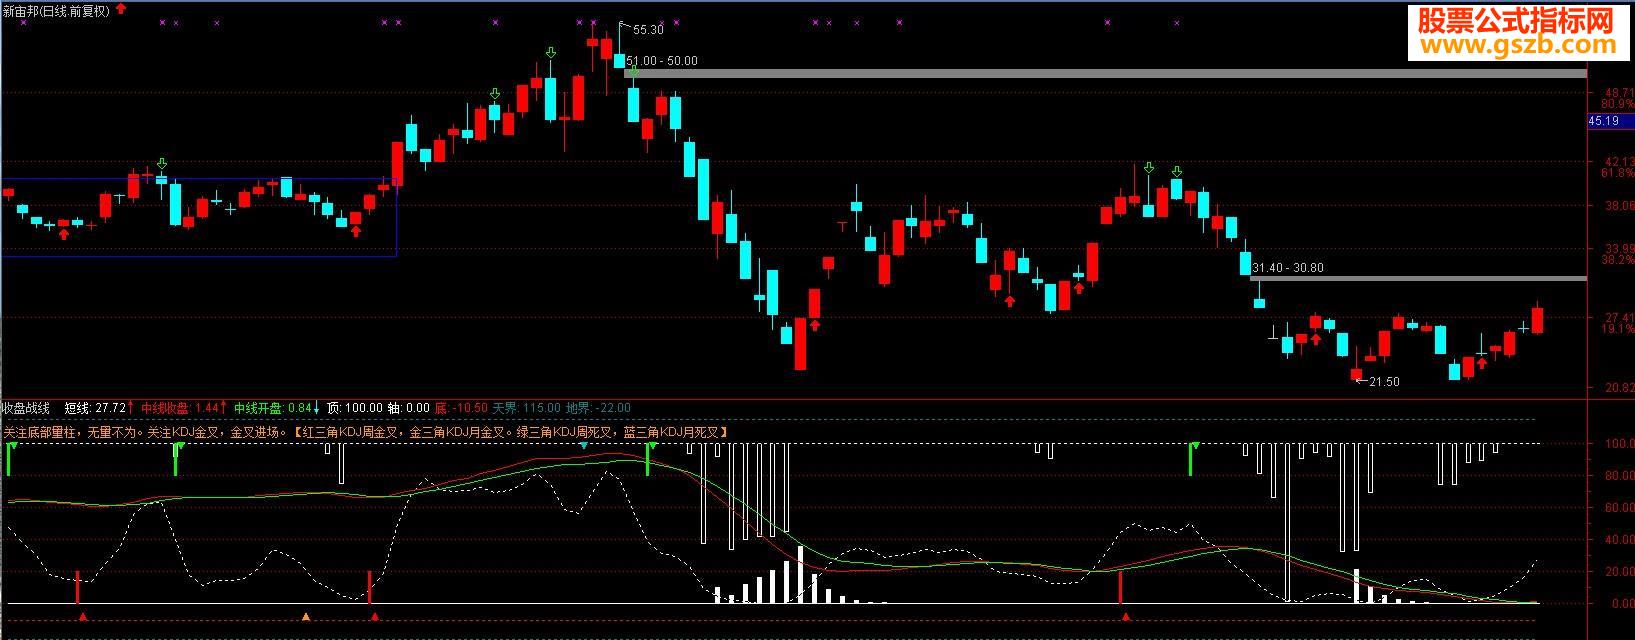Select the 51.00 - 50.00 resistance label
Viewport: 1635px width, 640px height.
662,61
